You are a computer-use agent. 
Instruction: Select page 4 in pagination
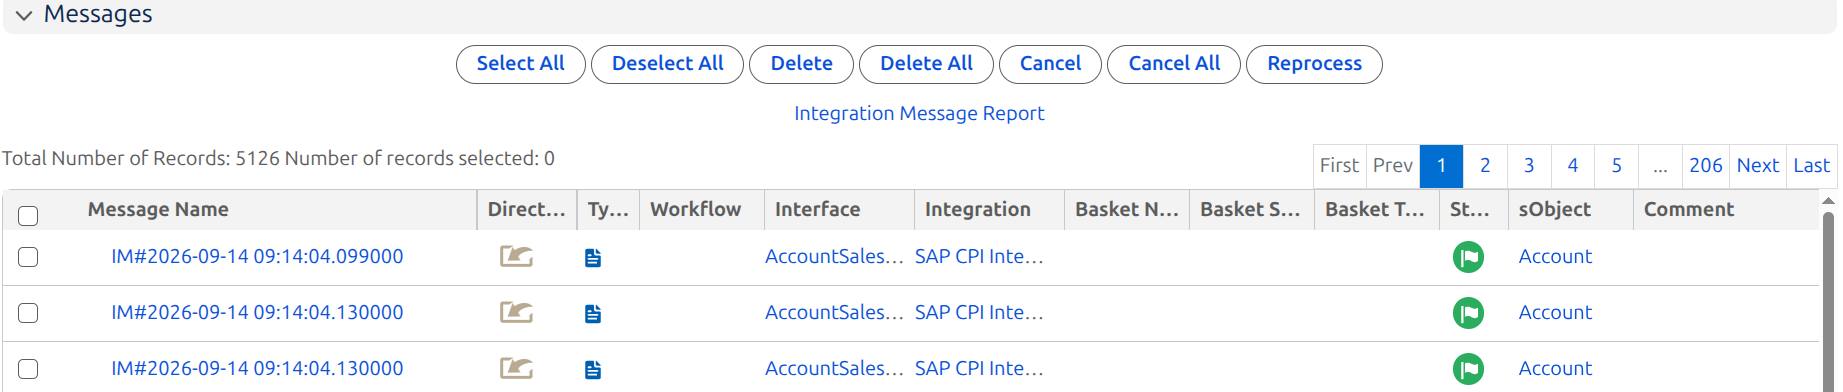click(1573, 166)
